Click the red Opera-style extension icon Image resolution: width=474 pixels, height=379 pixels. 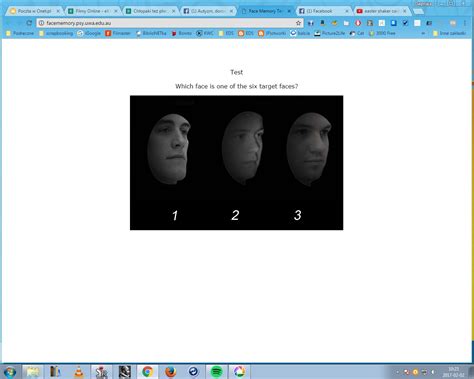[x=358, y=23]
